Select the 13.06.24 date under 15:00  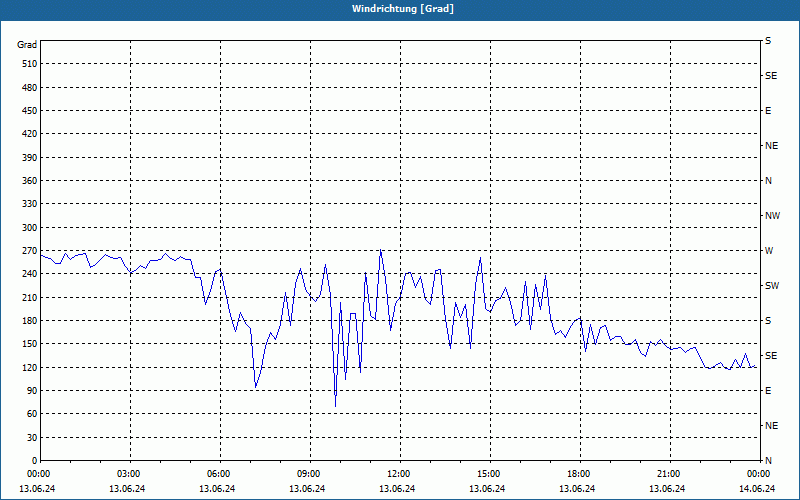coord(487,489)
